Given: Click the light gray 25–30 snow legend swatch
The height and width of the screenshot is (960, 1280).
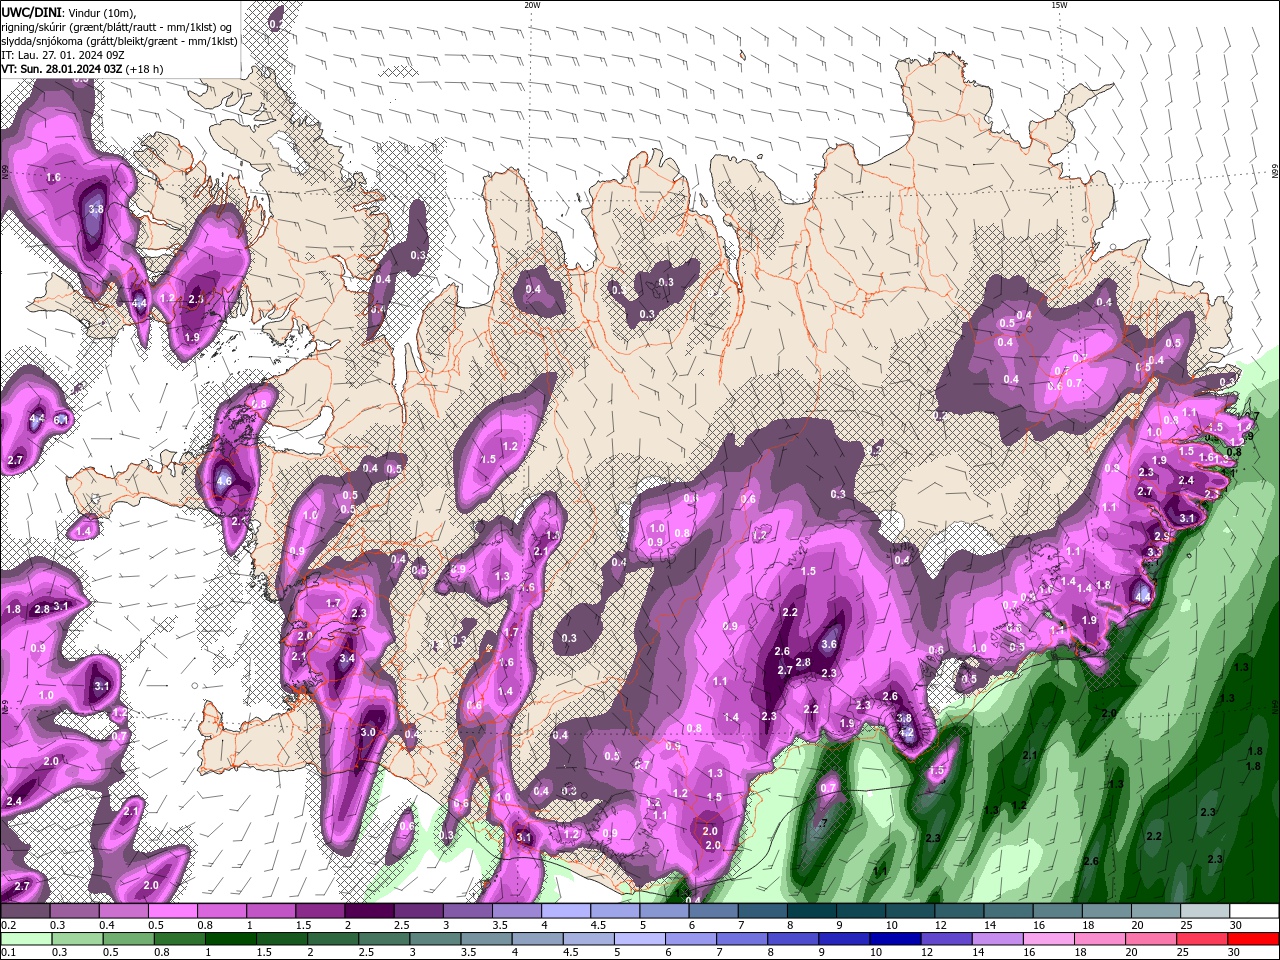Looking at the screenshot, I should tap(1205, 911).
